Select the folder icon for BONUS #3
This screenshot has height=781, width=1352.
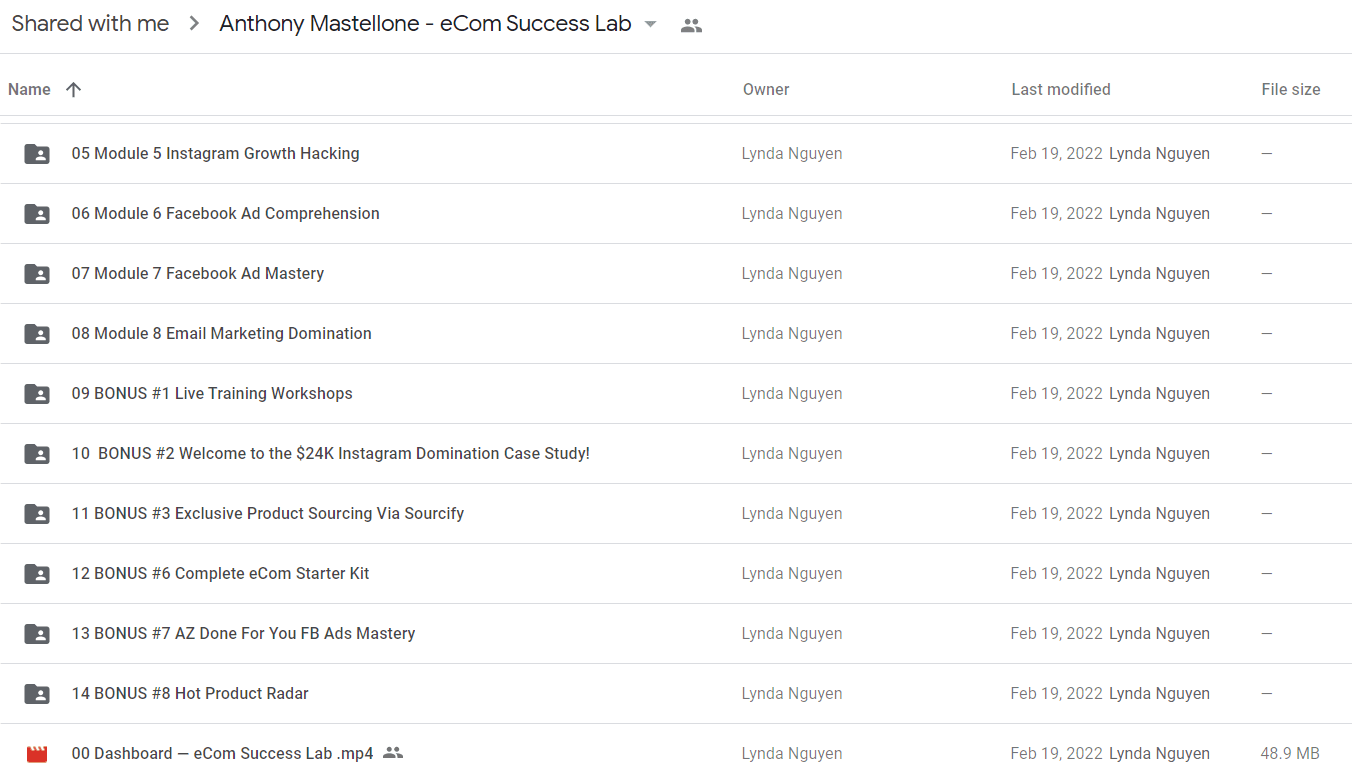click(37, 514)
